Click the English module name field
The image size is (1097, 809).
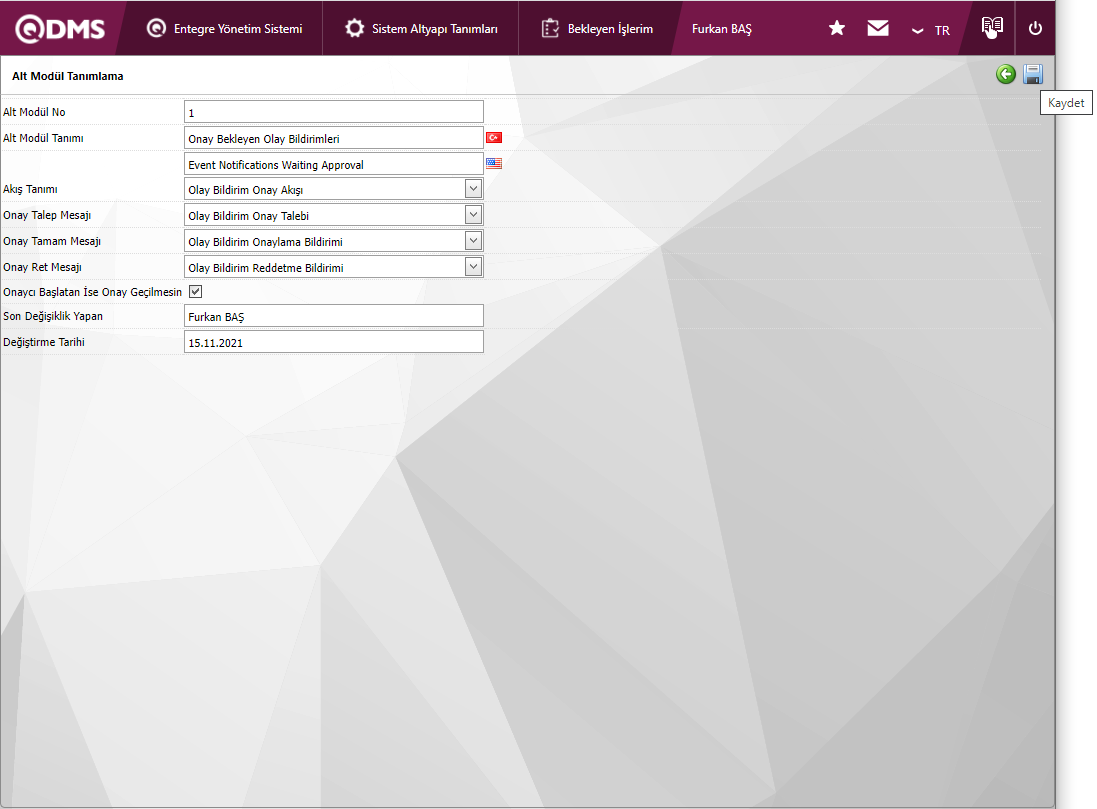click(x=334, y=164)
